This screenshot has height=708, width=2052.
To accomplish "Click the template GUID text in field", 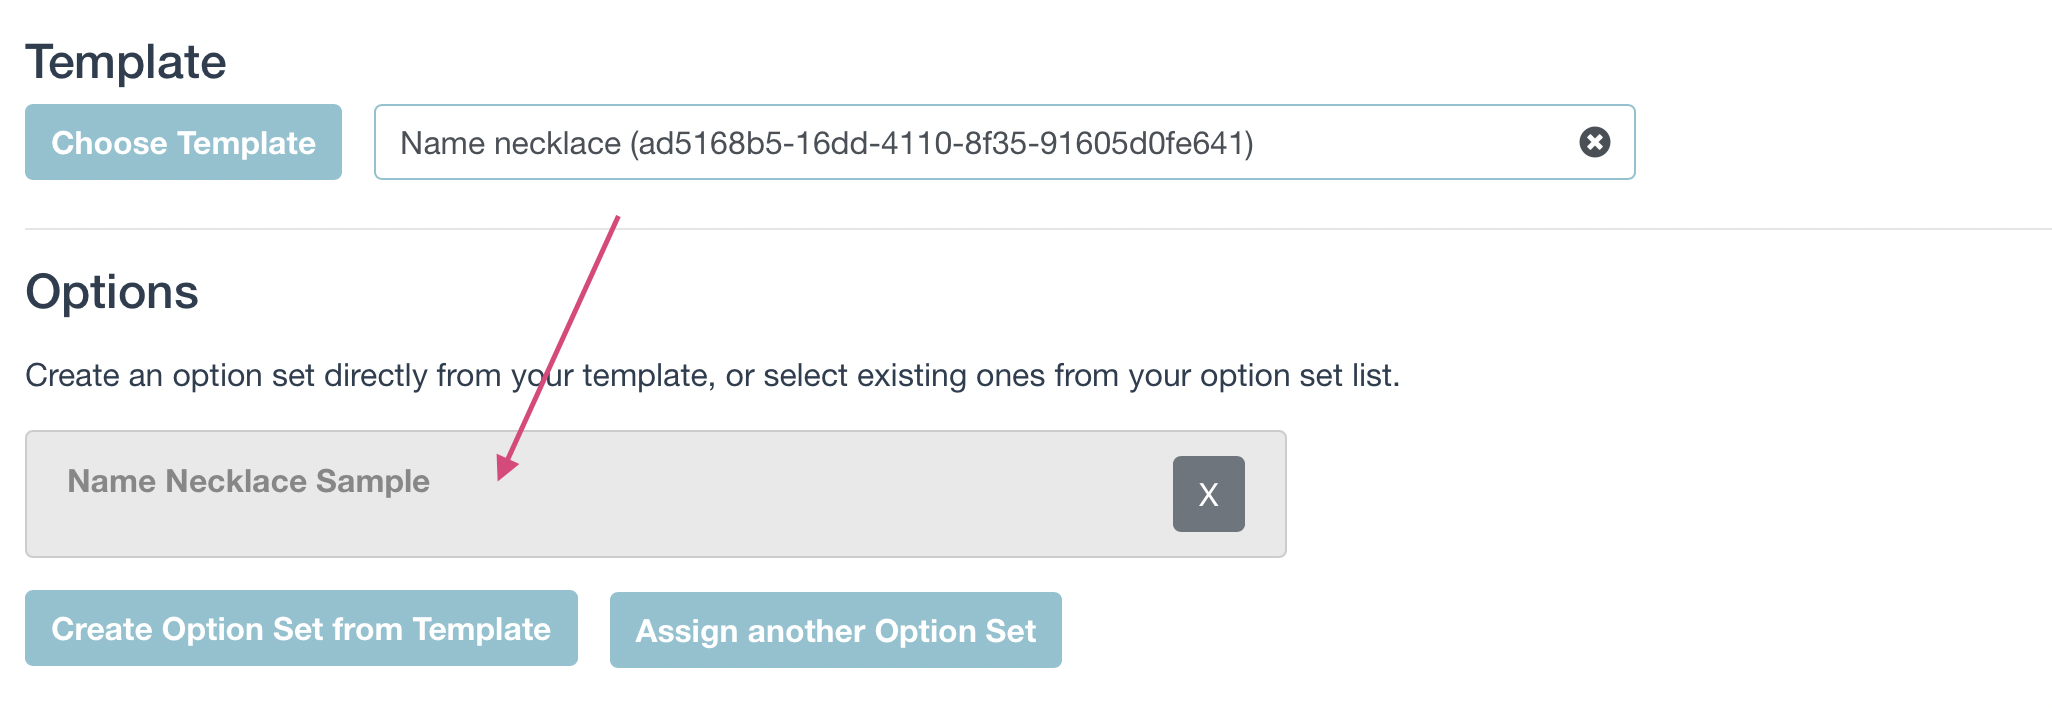I will pyautogui.click(x=940, y=143).
